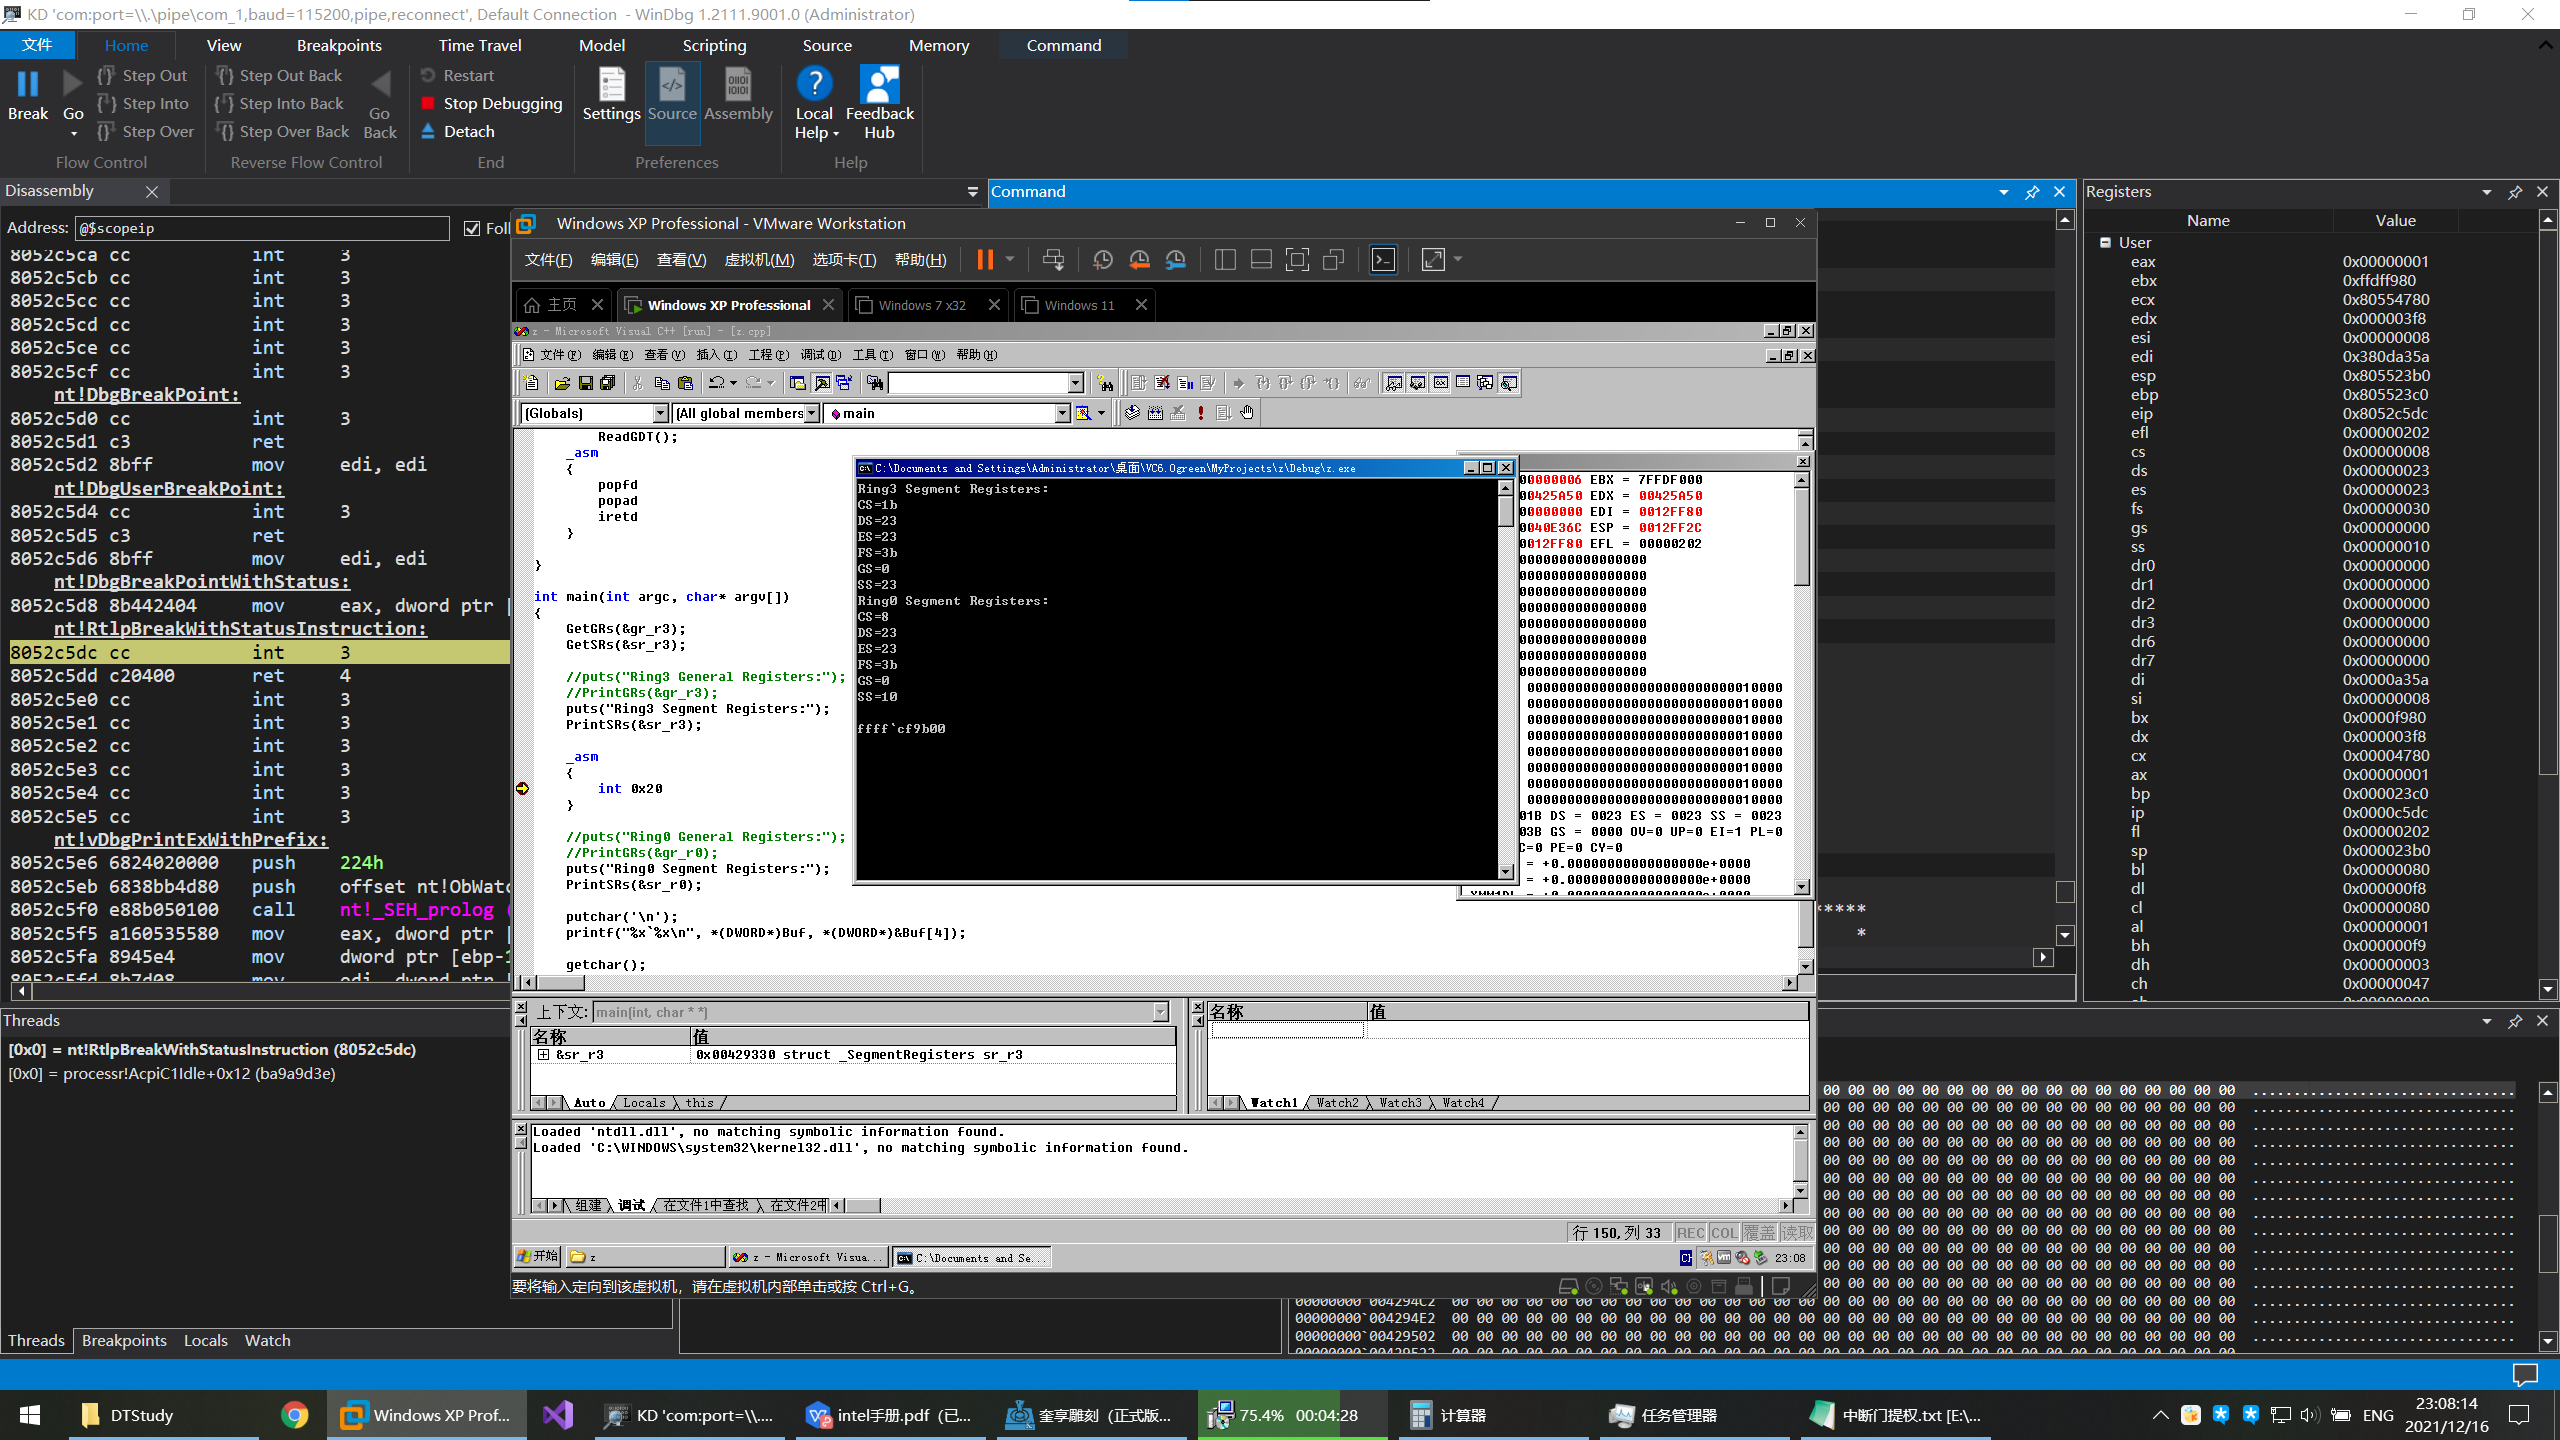
Task: Click VMware send Ctrl+Alt+Del icon
Action: (x=1052, y=260)
